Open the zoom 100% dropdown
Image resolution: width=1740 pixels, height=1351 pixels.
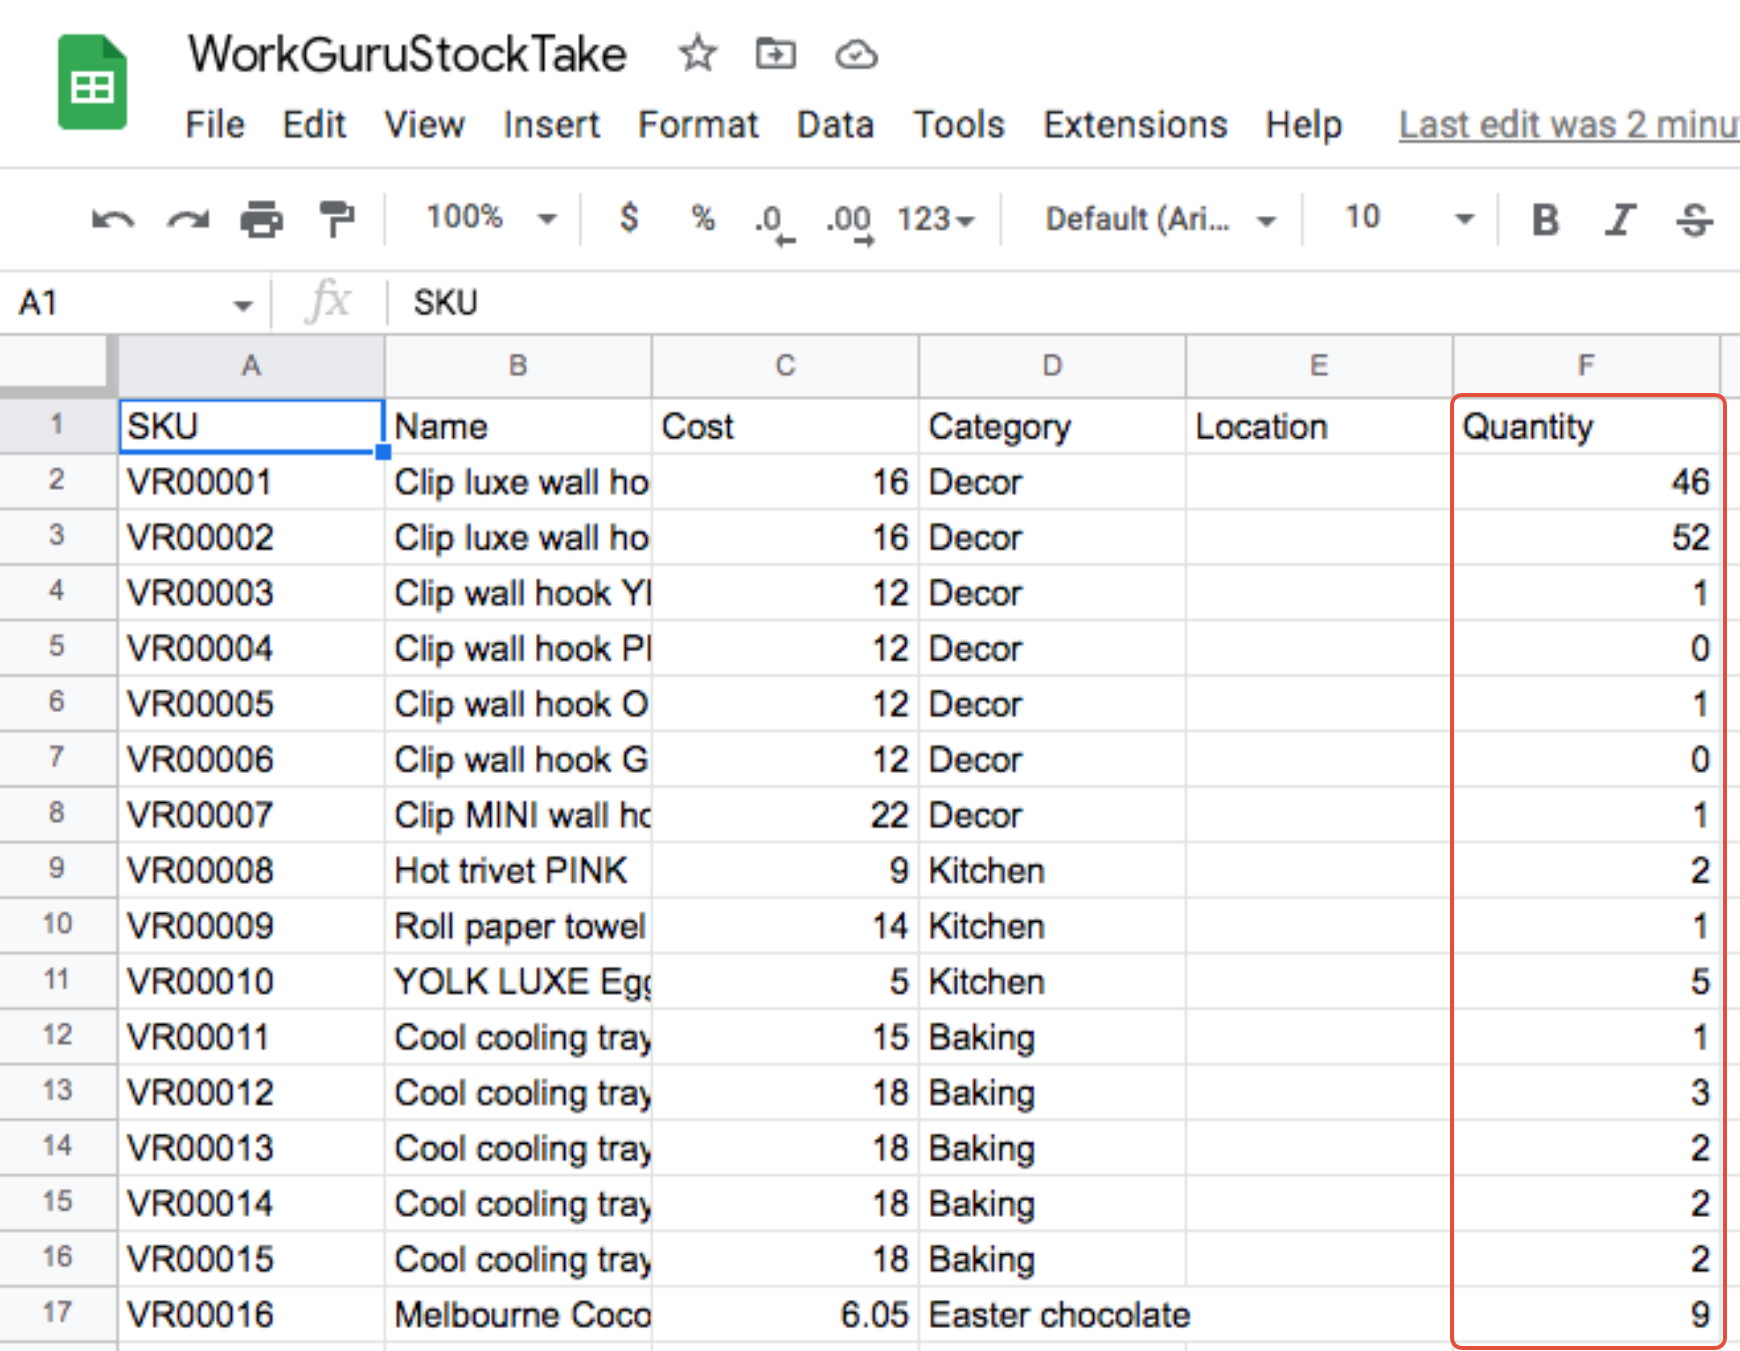pos(490,217)
